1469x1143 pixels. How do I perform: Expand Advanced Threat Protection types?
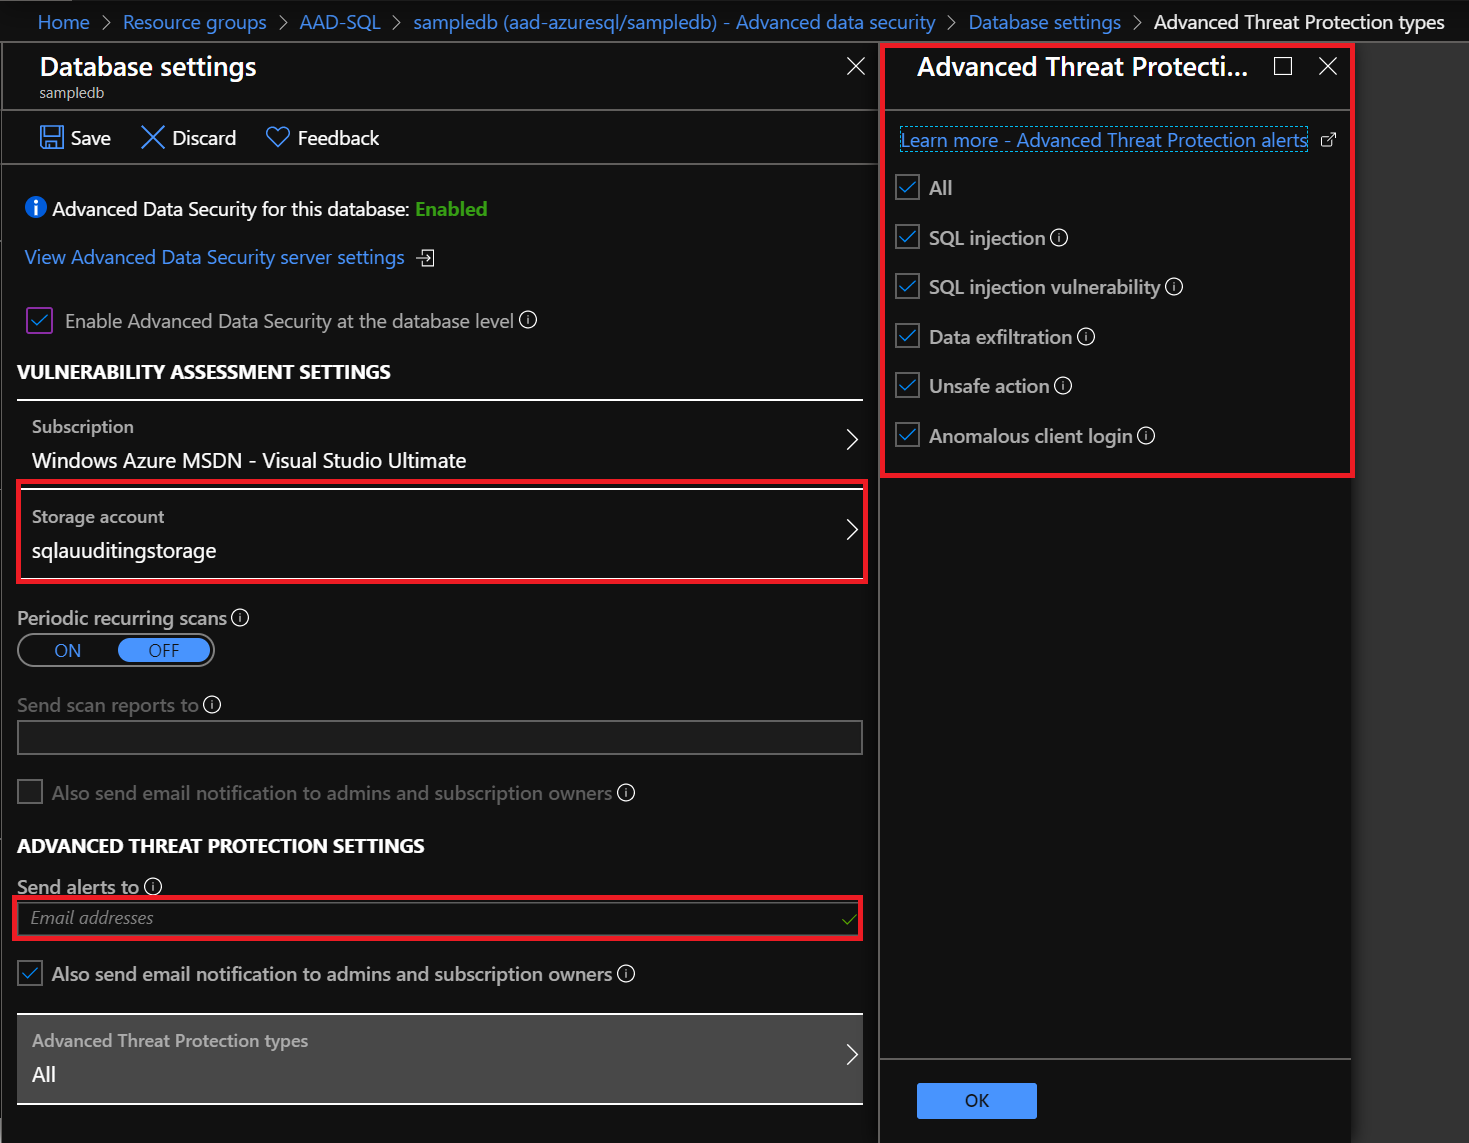440,1058
